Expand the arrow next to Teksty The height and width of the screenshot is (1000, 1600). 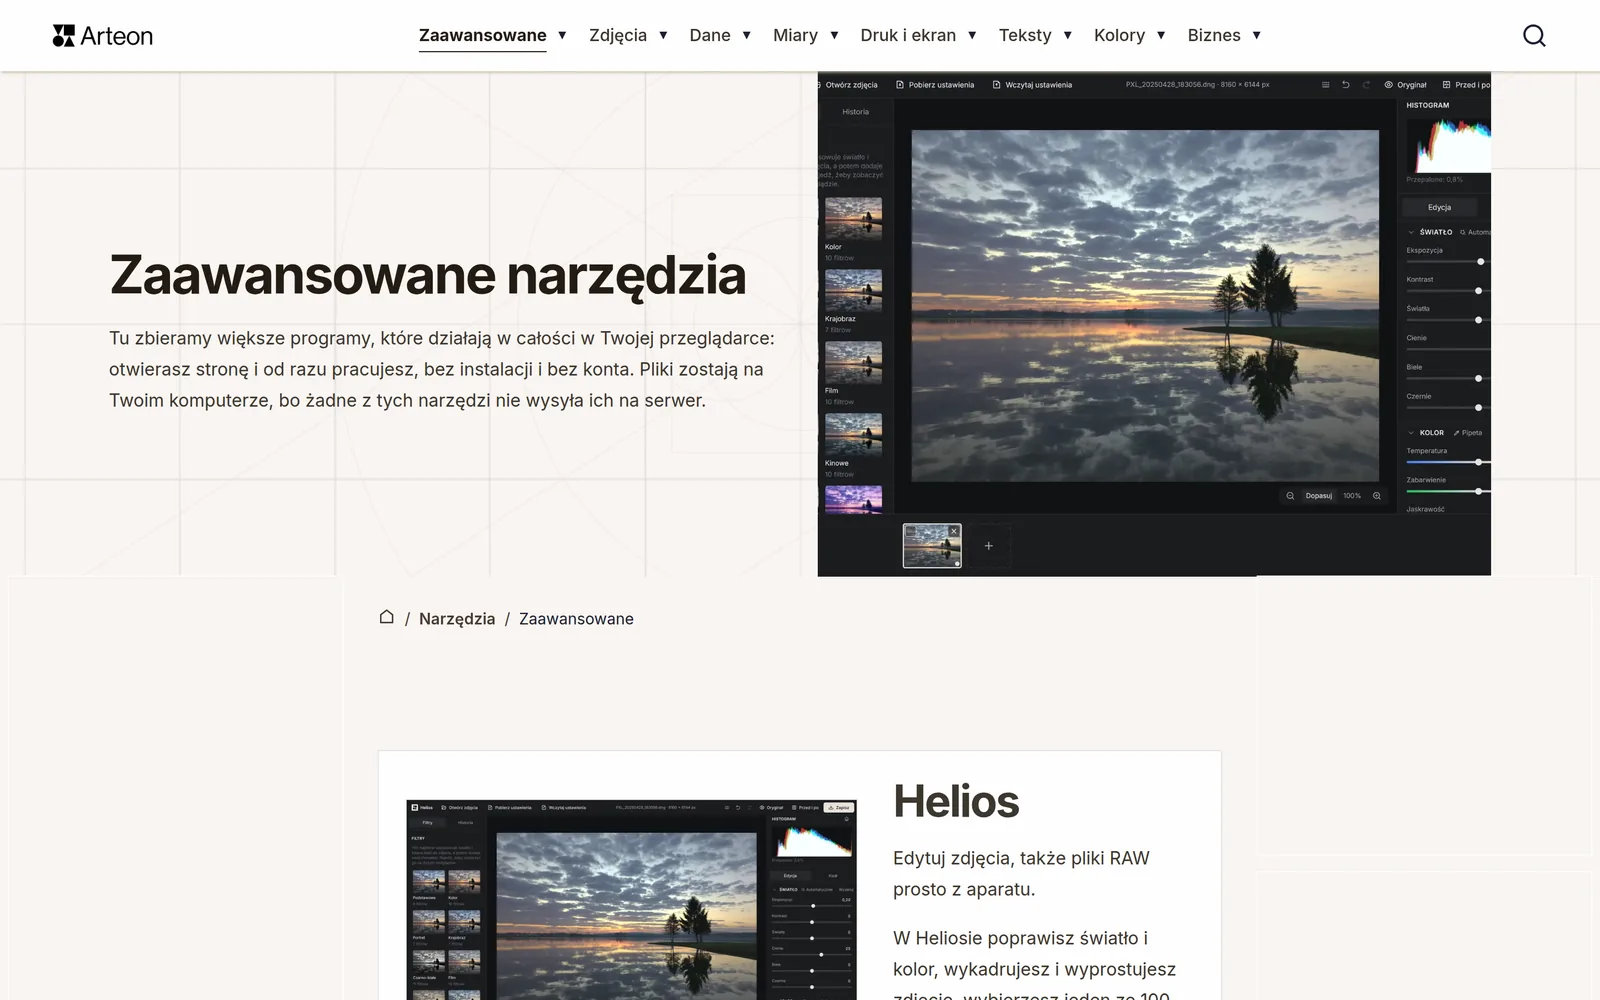pyautogui.click(x=1068, y=35)
